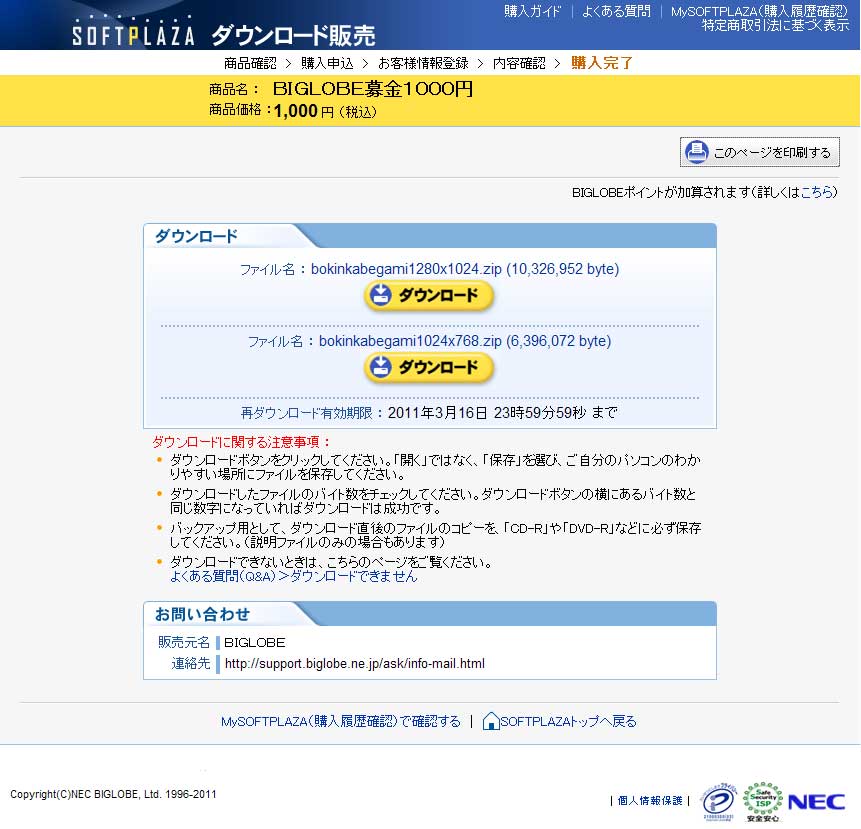Click the support.biglobe.ne.jp contact URL

tap(354, 663)
